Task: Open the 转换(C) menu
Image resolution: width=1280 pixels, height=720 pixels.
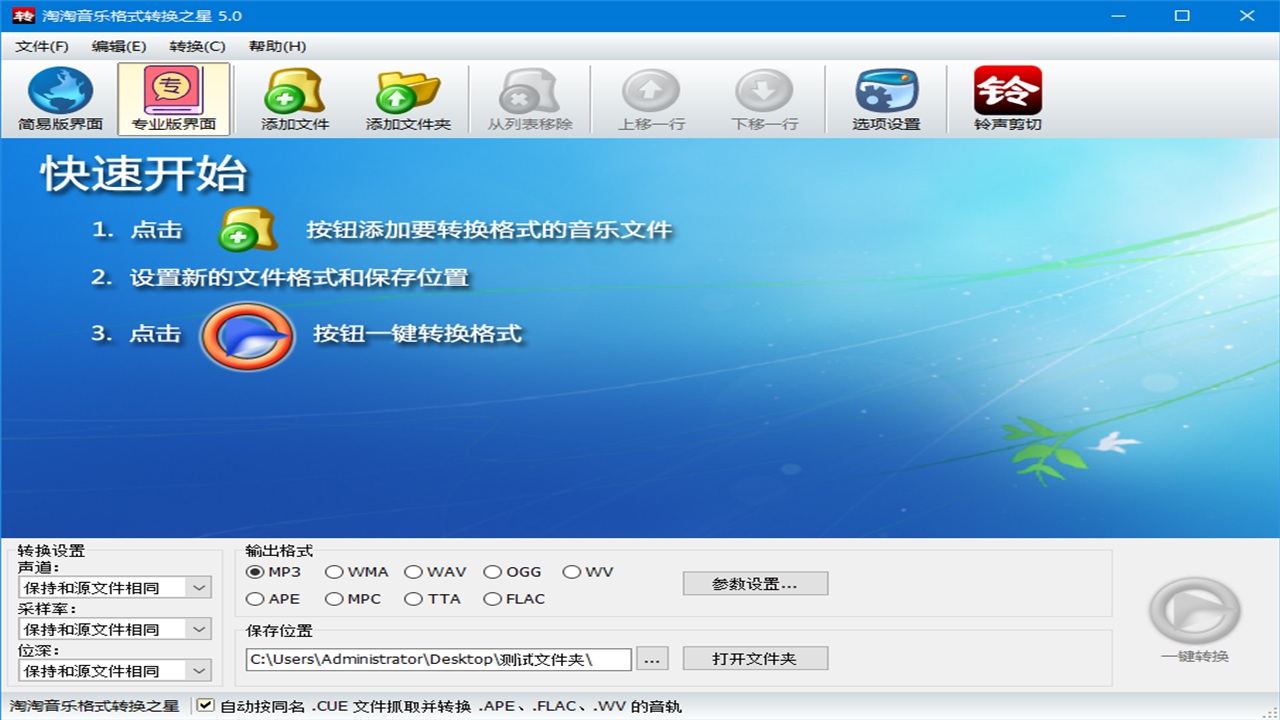Action: pyautogui.click(x=197, y=46)
